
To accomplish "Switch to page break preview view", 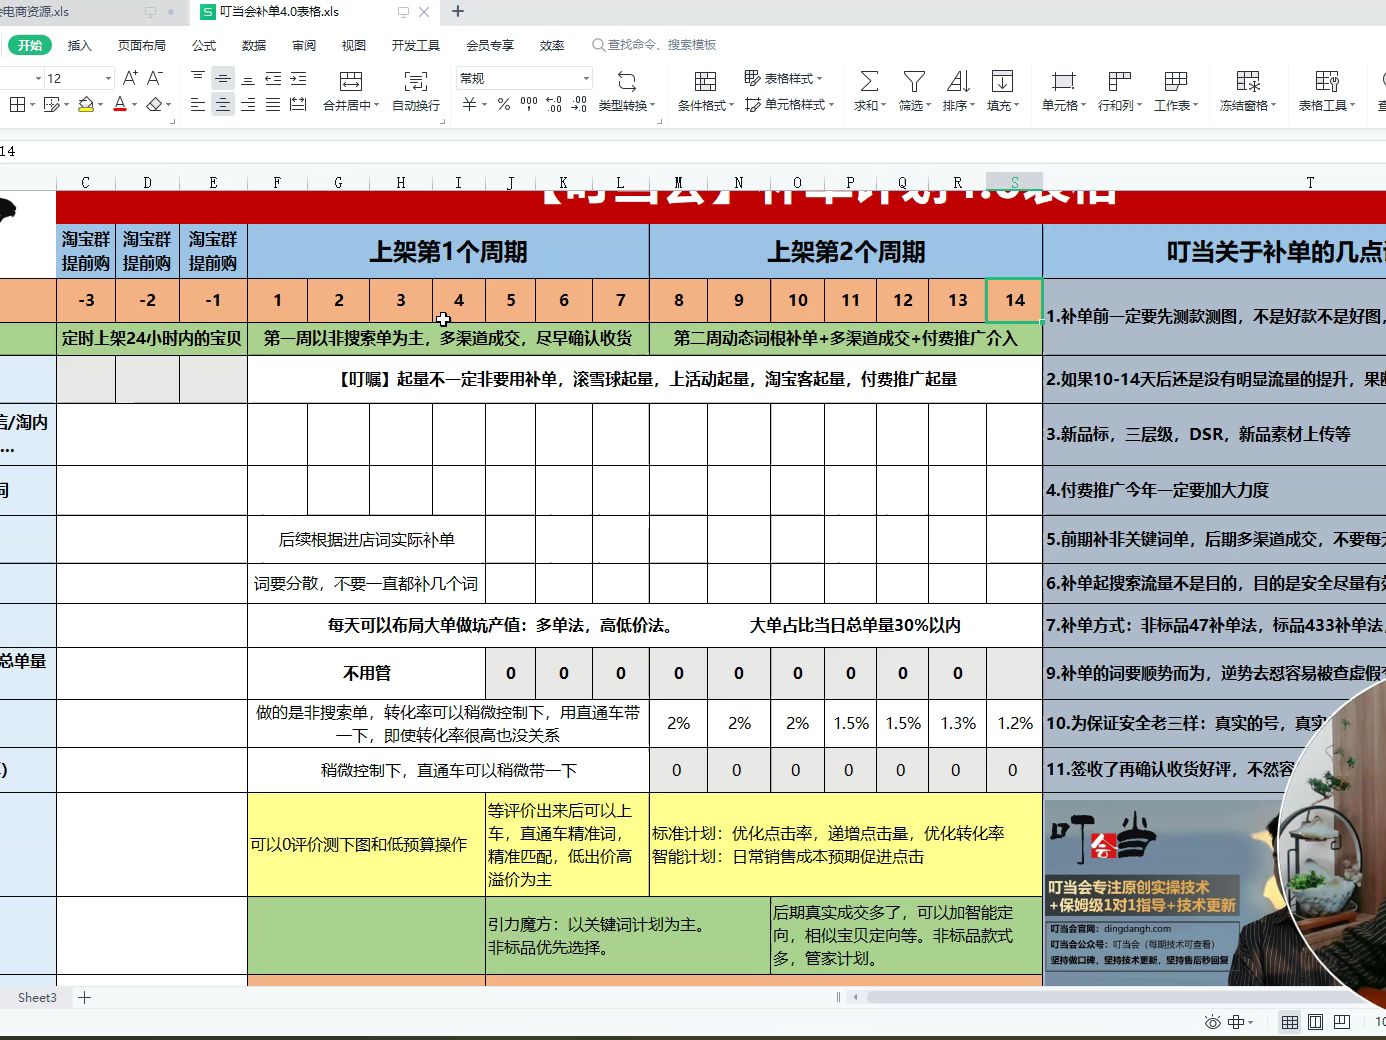I will point(1342,1022).
